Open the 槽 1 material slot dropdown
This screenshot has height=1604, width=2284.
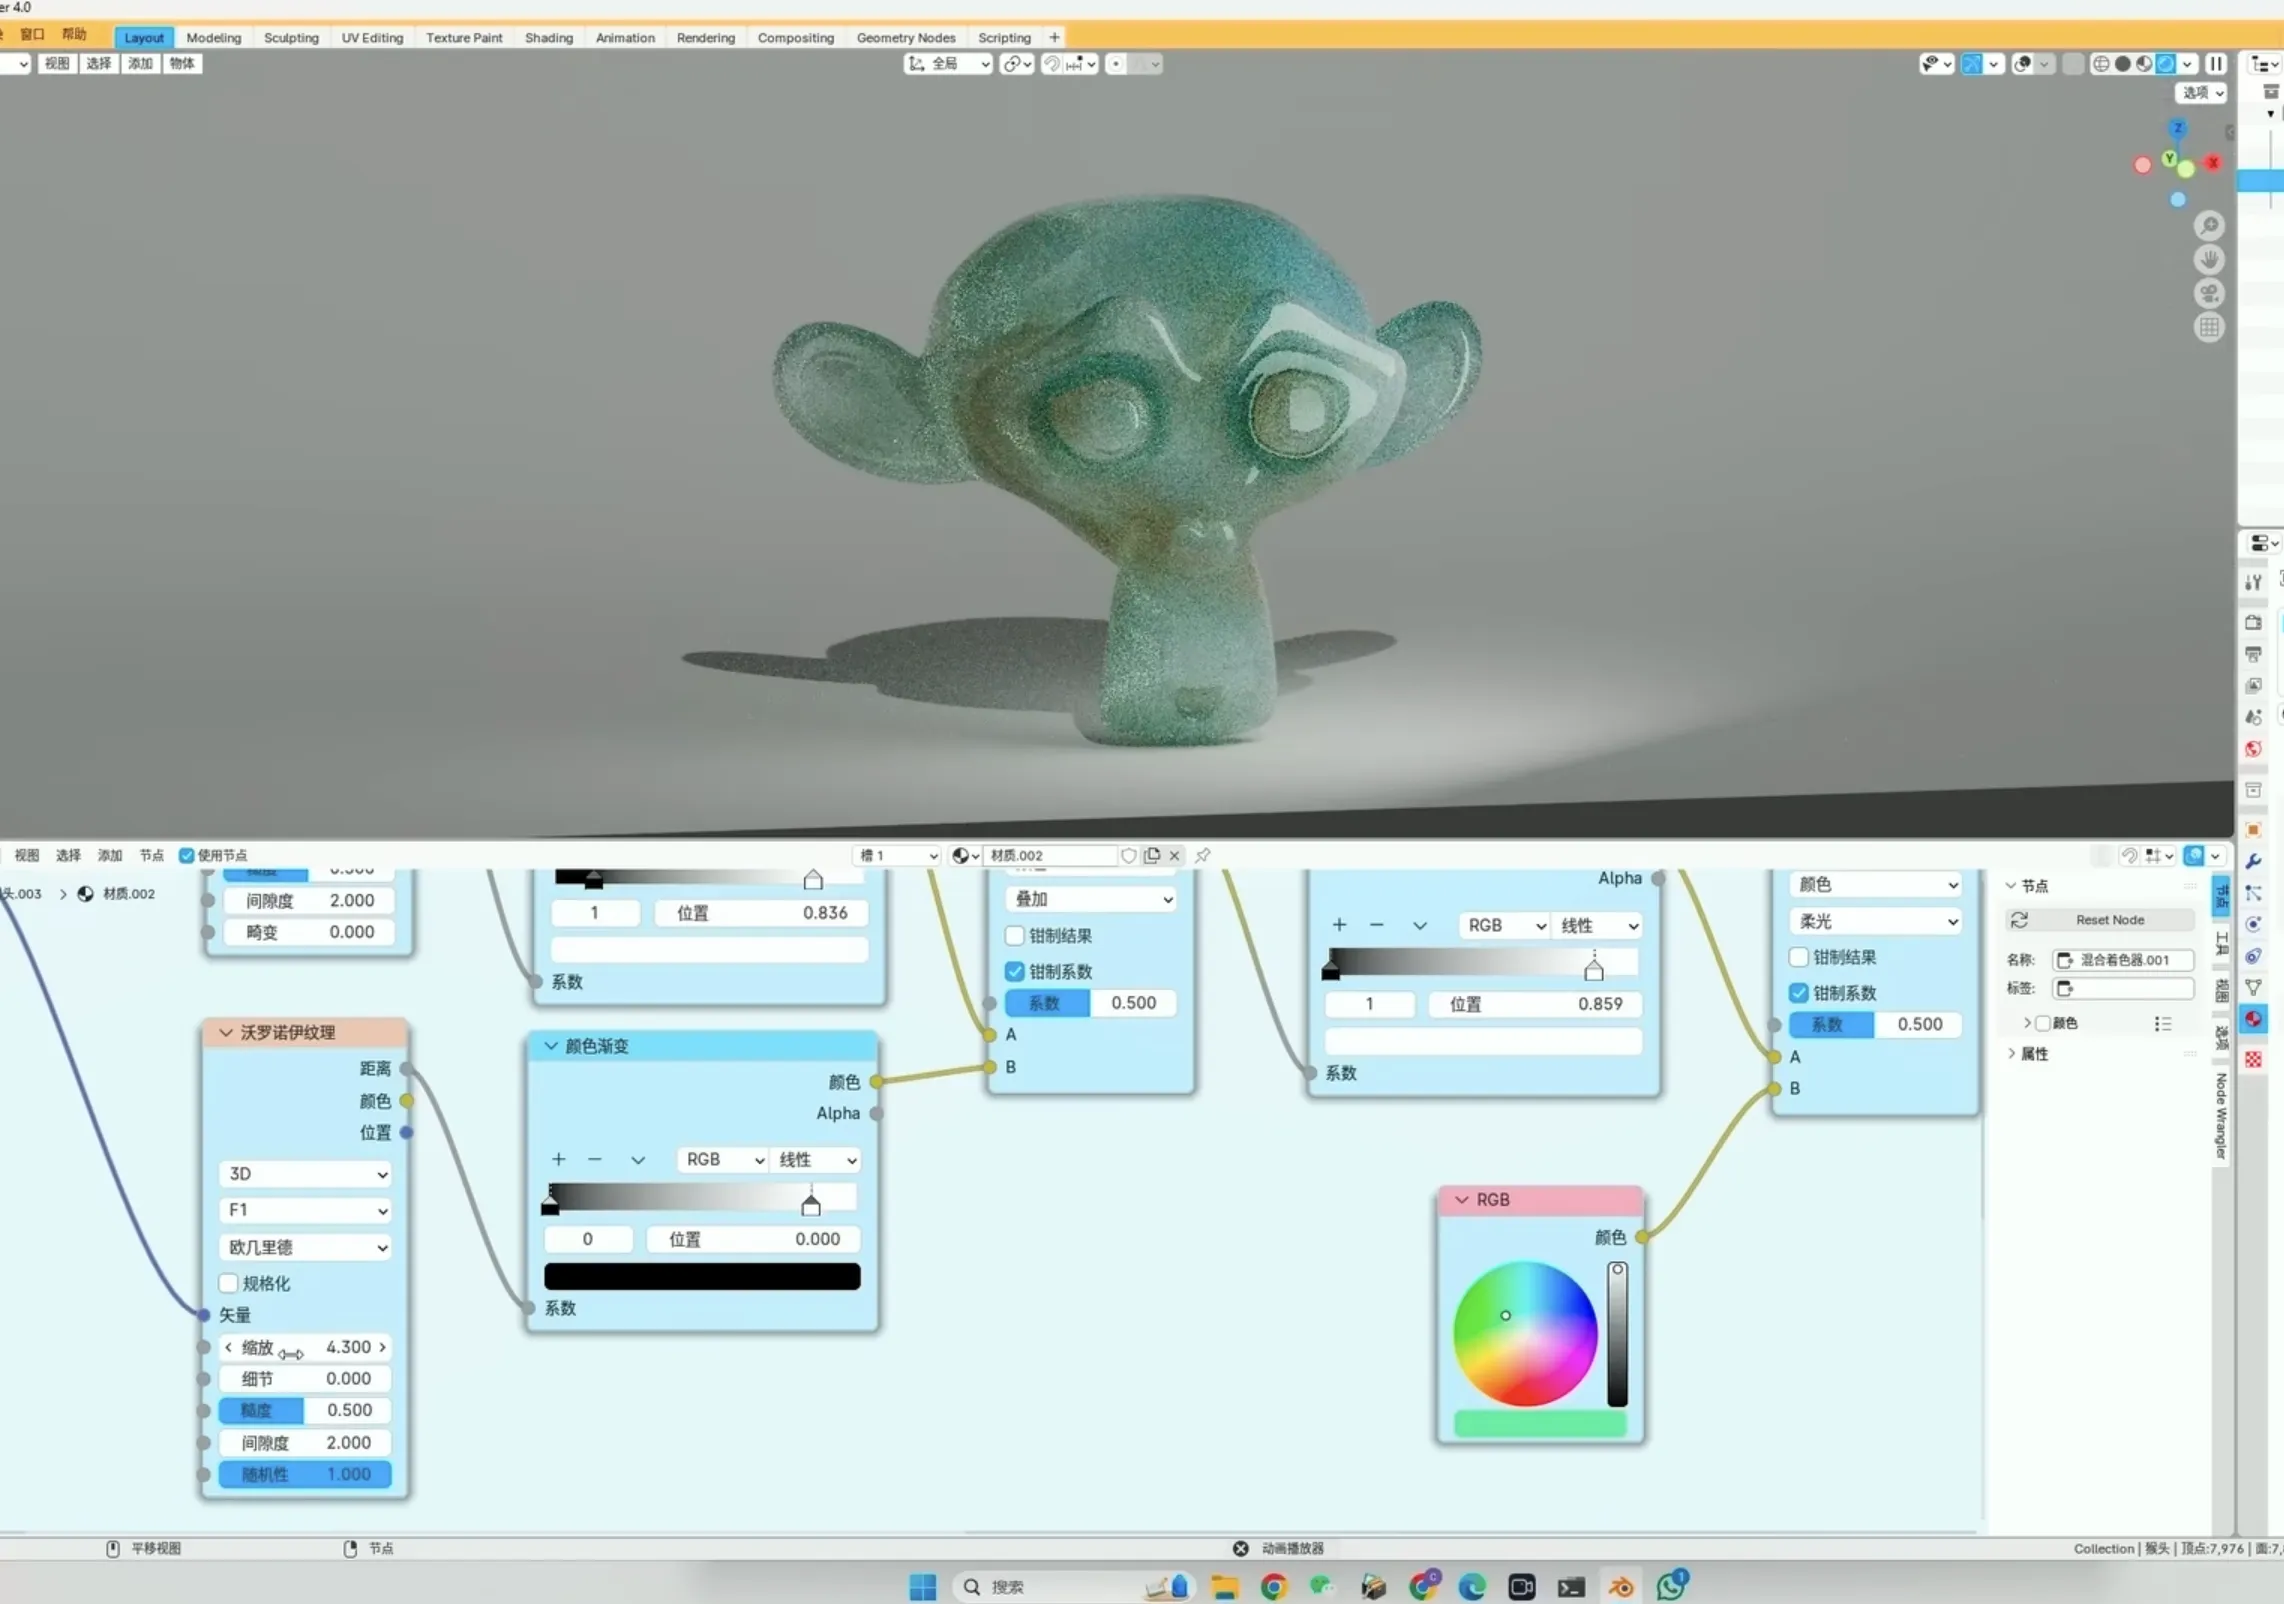pyautogui.click(x=895, y=856)
